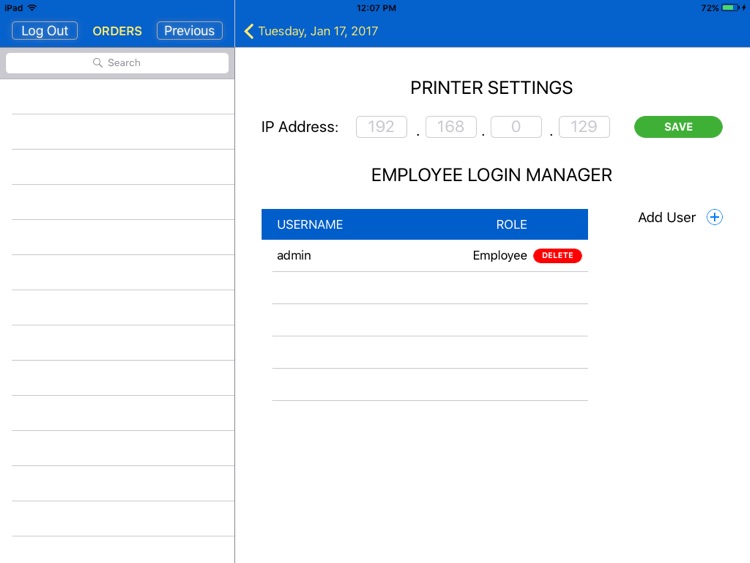
Task: Tap the IP Address label
Action: pos(299,127)
